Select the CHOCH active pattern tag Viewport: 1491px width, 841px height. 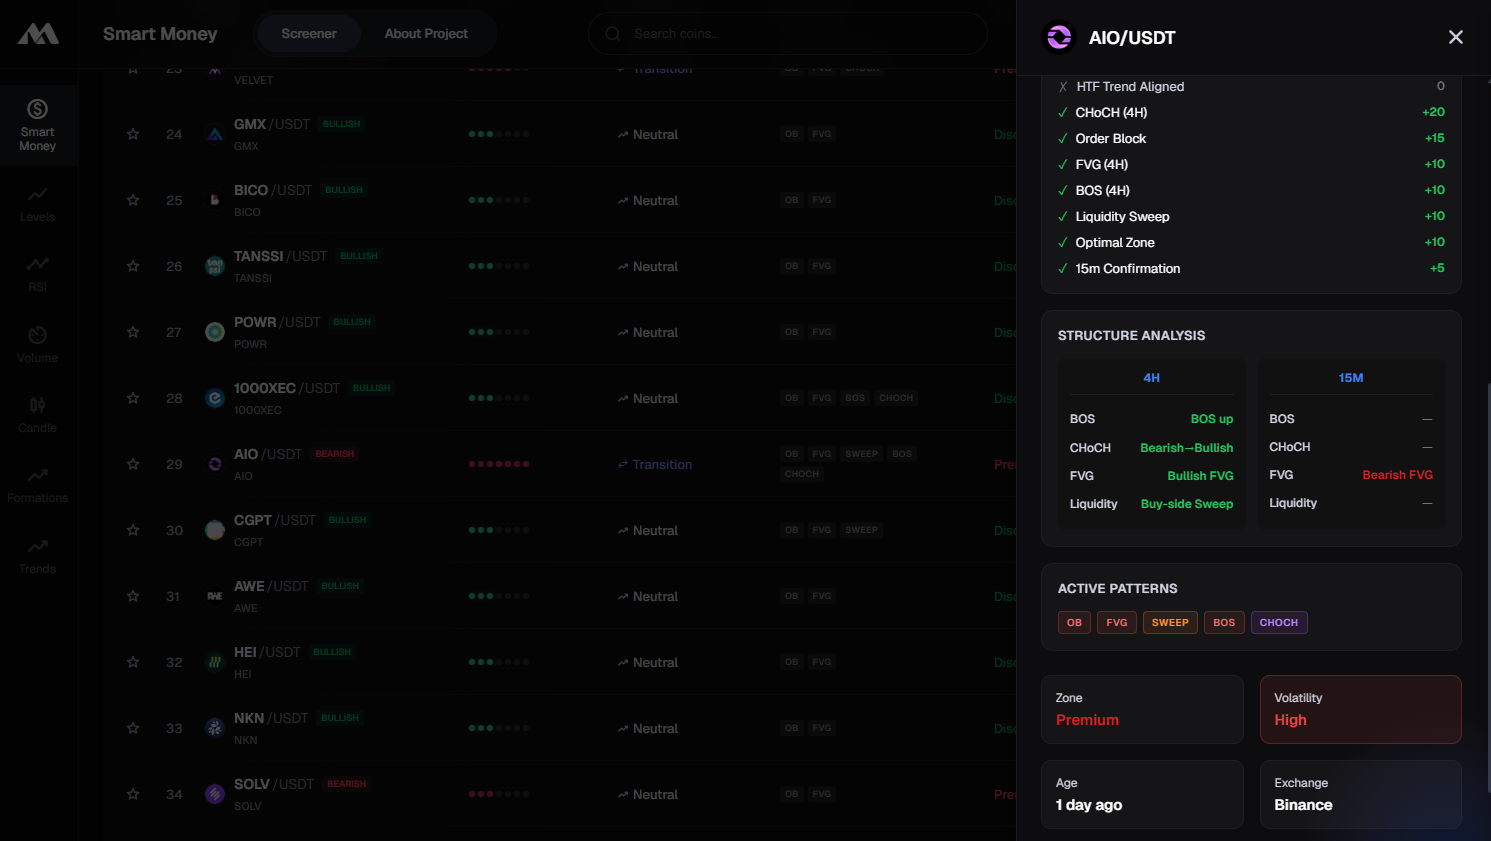(x=1278, y=622)
